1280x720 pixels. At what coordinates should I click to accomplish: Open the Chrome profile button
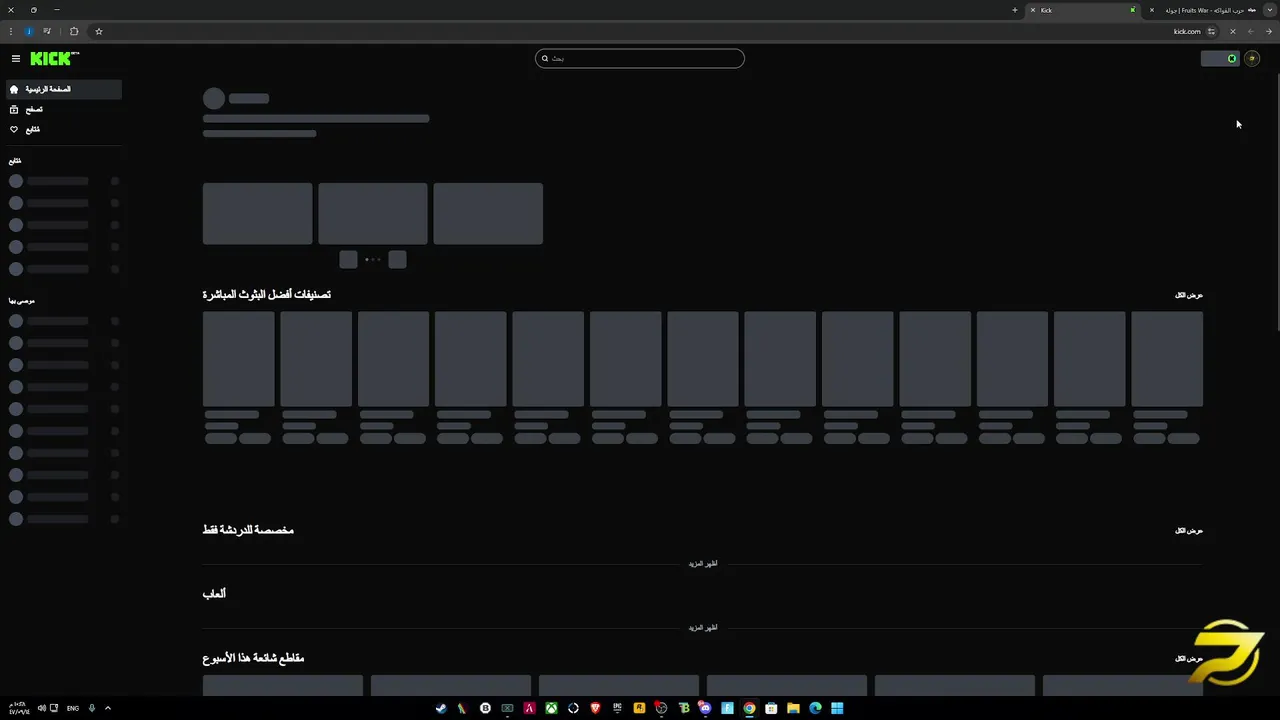(28, 31)
